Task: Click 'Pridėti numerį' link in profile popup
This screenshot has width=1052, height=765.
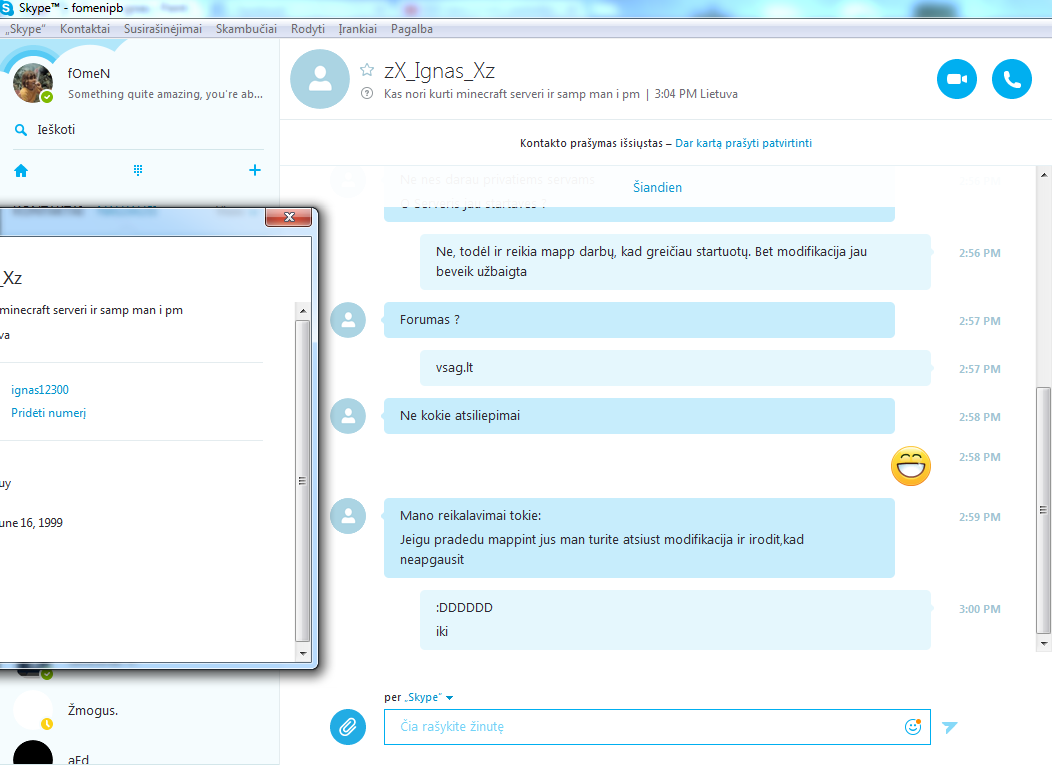Action: (48, 413)
